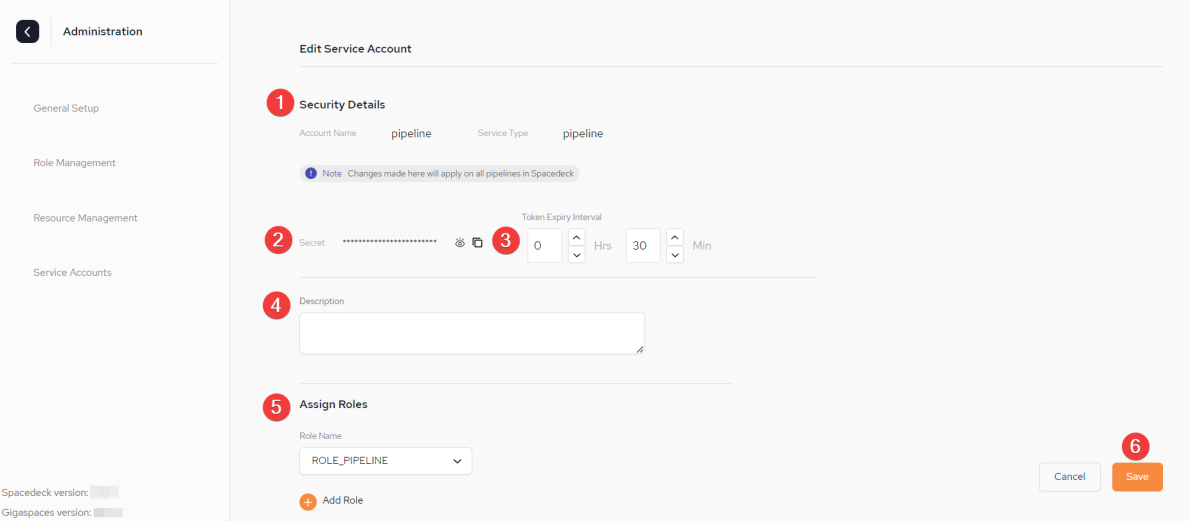The width and height of the screenshot is (1190, 521).
Task: Open the ROLE_PIPELINE Role Name dropdown
Action: 386,461
